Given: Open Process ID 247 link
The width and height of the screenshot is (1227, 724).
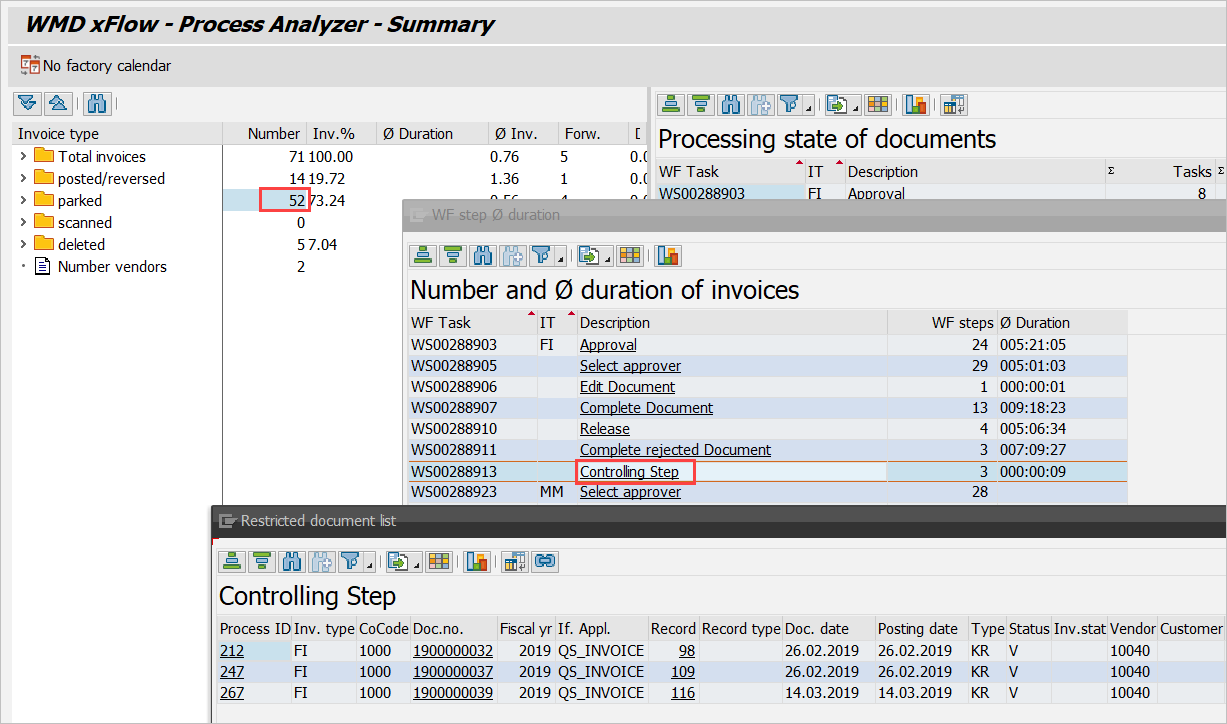Looking at the screenshot, I should pos(232,671).
